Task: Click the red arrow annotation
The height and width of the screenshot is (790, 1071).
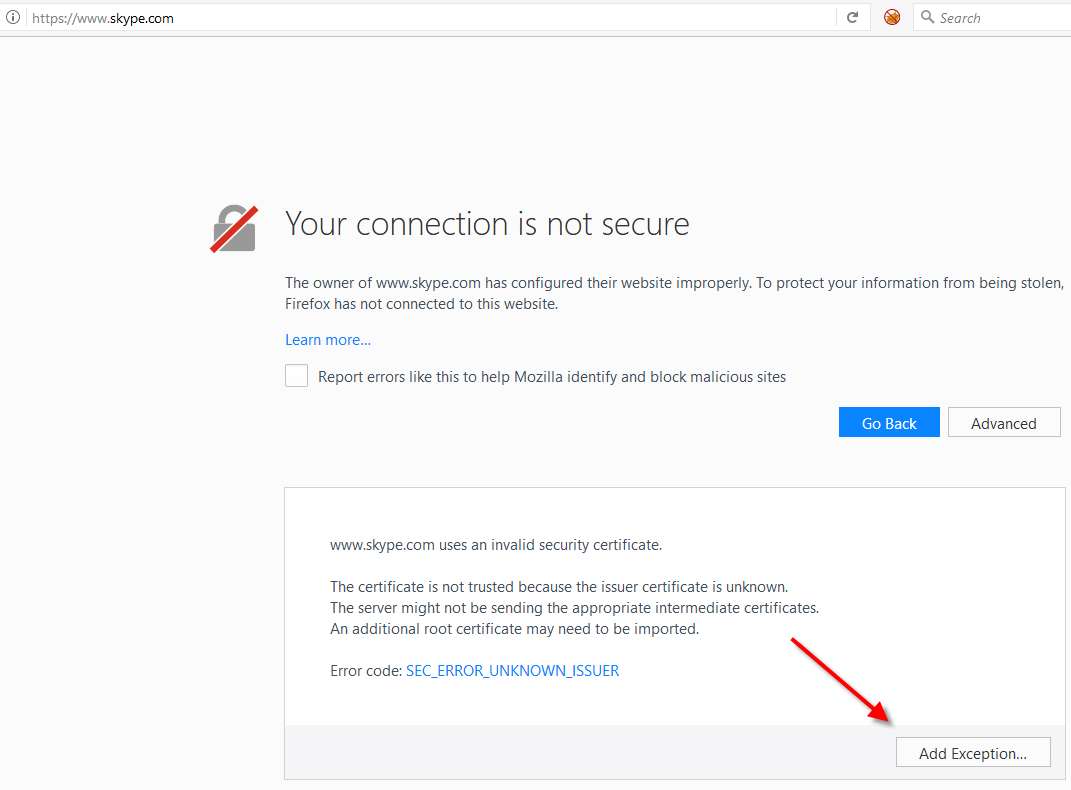Action: (x=841, y=679)
